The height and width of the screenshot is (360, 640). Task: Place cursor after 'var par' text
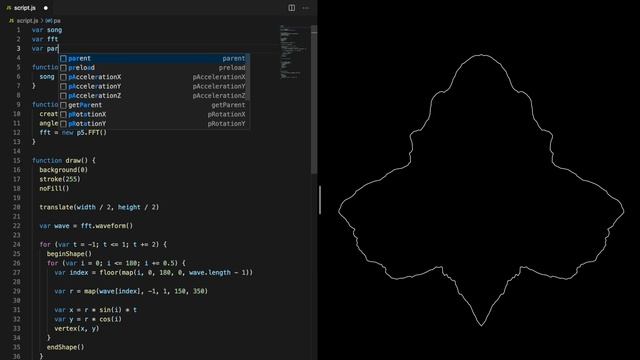[x=59, y=49]
